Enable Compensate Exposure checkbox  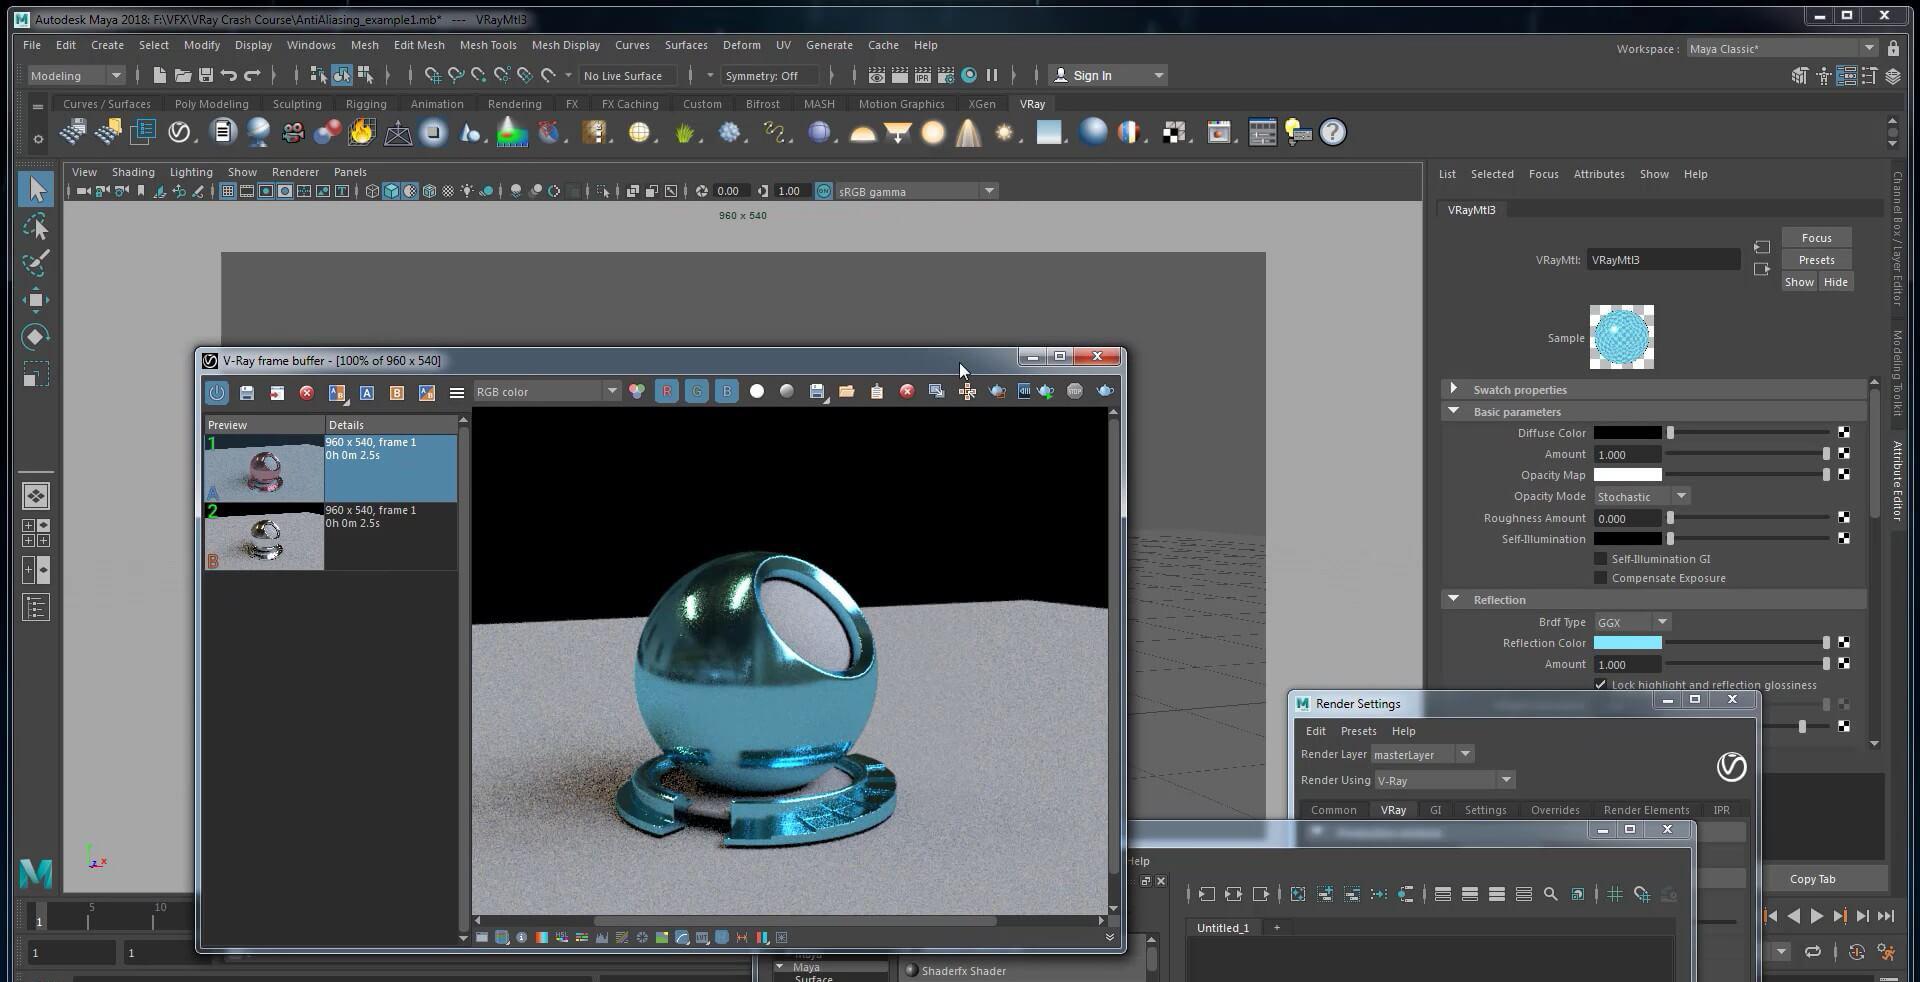tap(1600, 578)
